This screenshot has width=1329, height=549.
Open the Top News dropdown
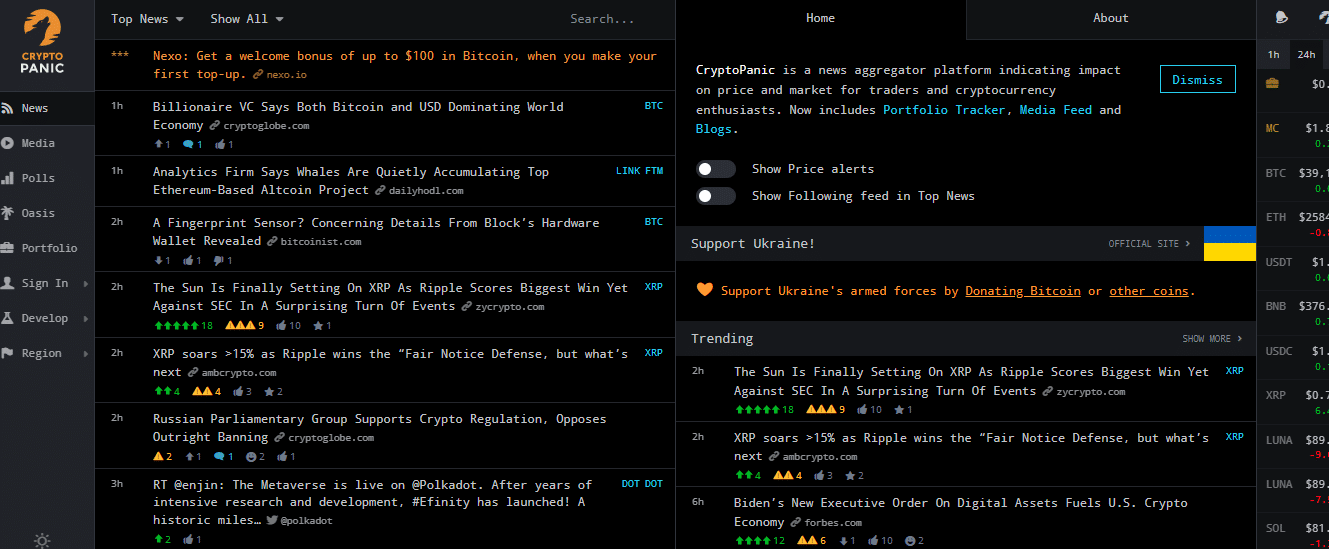(x=147, y=19)
